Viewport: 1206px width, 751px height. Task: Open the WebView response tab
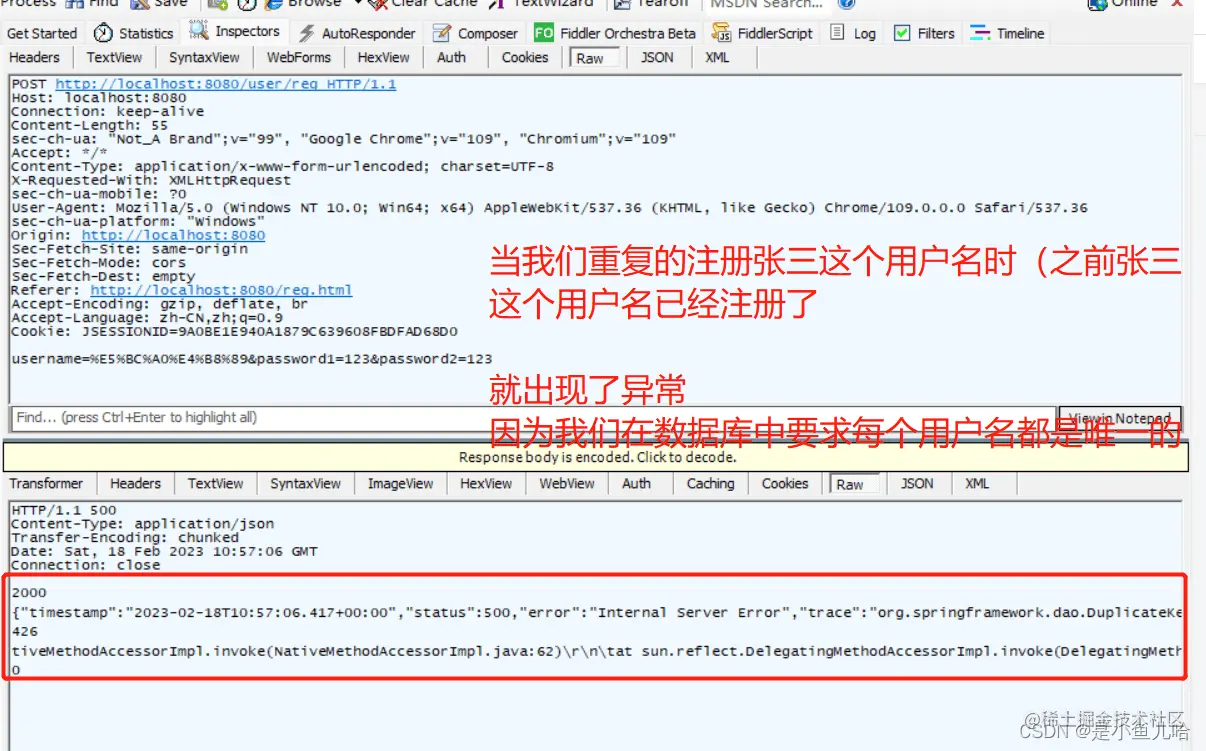click(x=567, y=483)
